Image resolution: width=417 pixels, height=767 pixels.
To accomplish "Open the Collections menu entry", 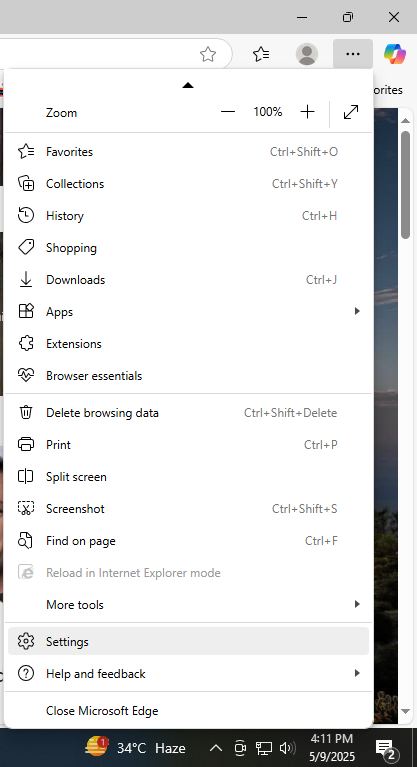I will pyautogui.click(x=188, y=183).
